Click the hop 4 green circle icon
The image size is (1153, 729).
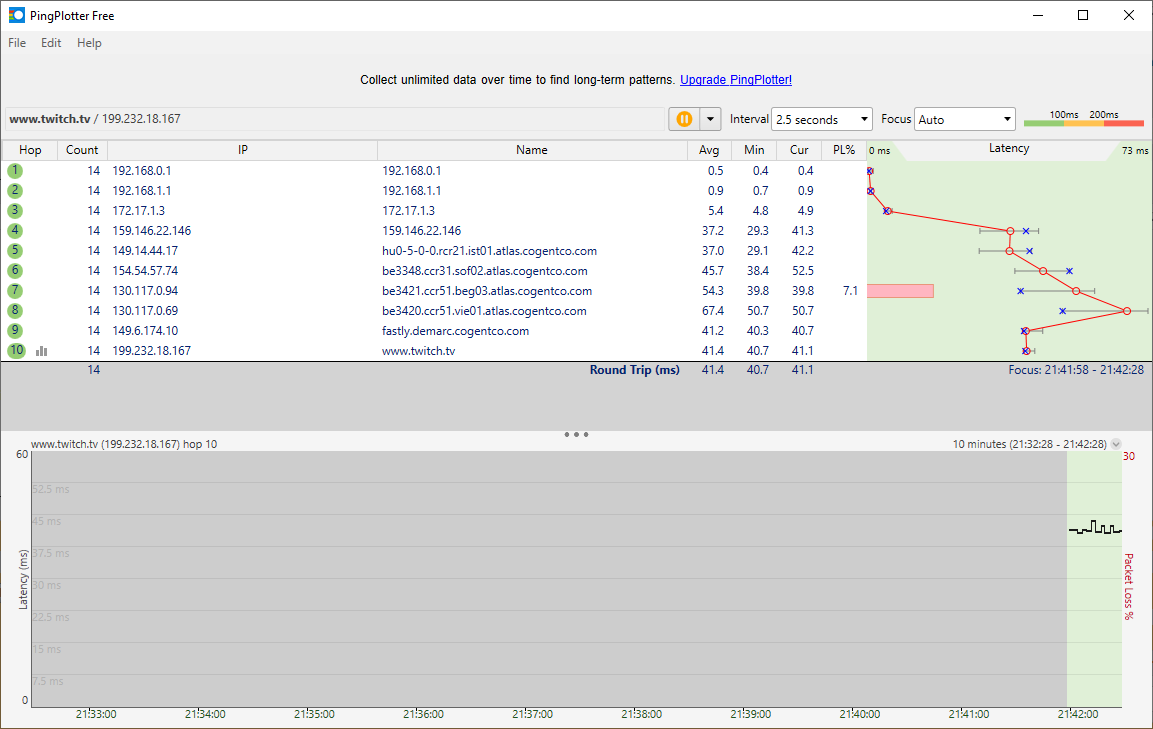coord(15,230)
